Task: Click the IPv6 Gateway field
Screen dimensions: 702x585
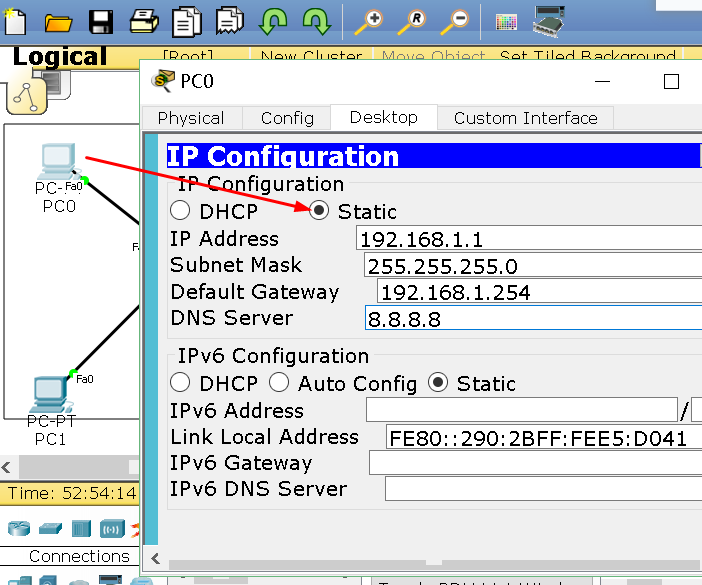Action: pyautogui.click(x=535, y=463)
